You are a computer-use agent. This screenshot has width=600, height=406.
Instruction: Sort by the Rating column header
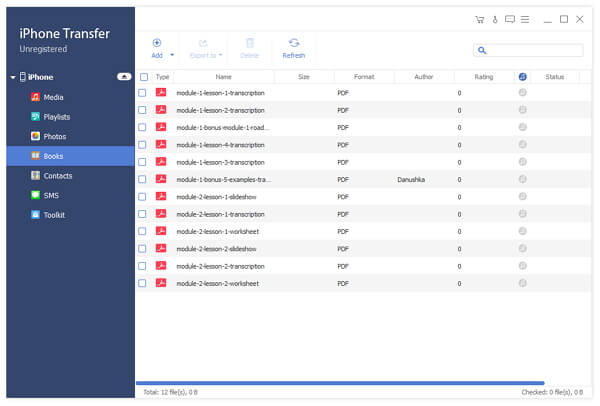pos(484,77)
